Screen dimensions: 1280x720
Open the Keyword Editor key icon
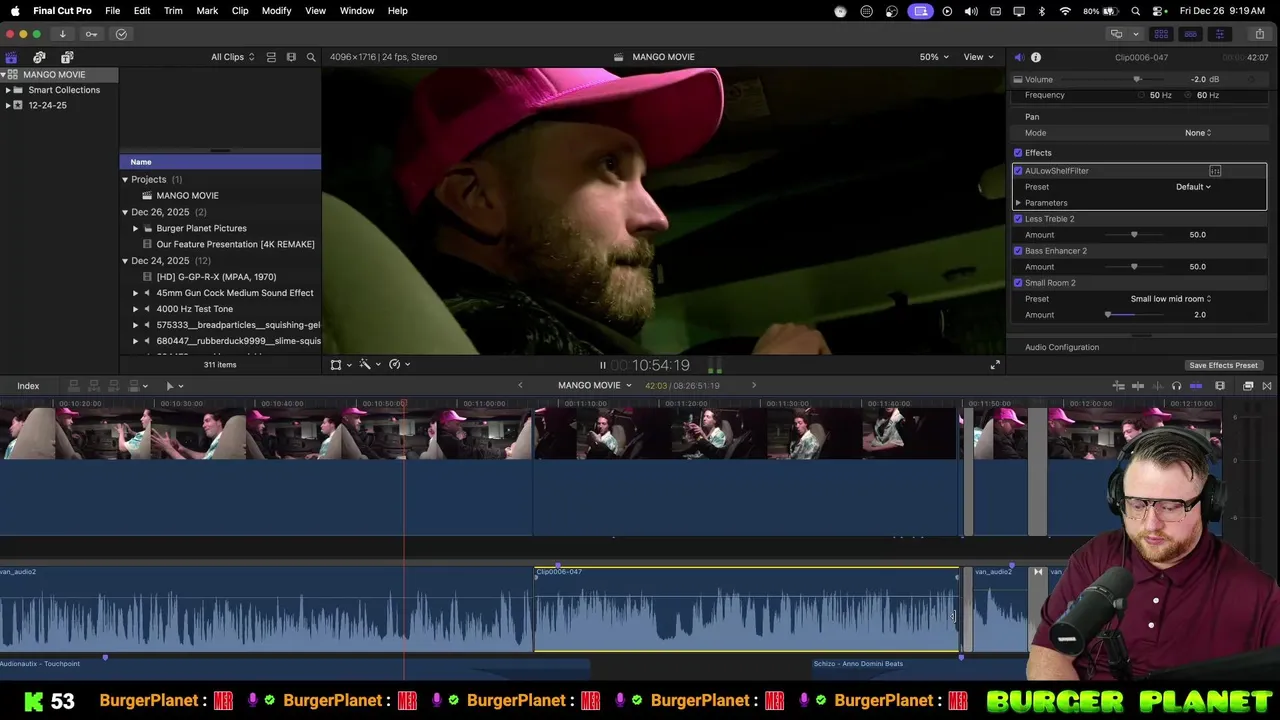pos(91,34)
